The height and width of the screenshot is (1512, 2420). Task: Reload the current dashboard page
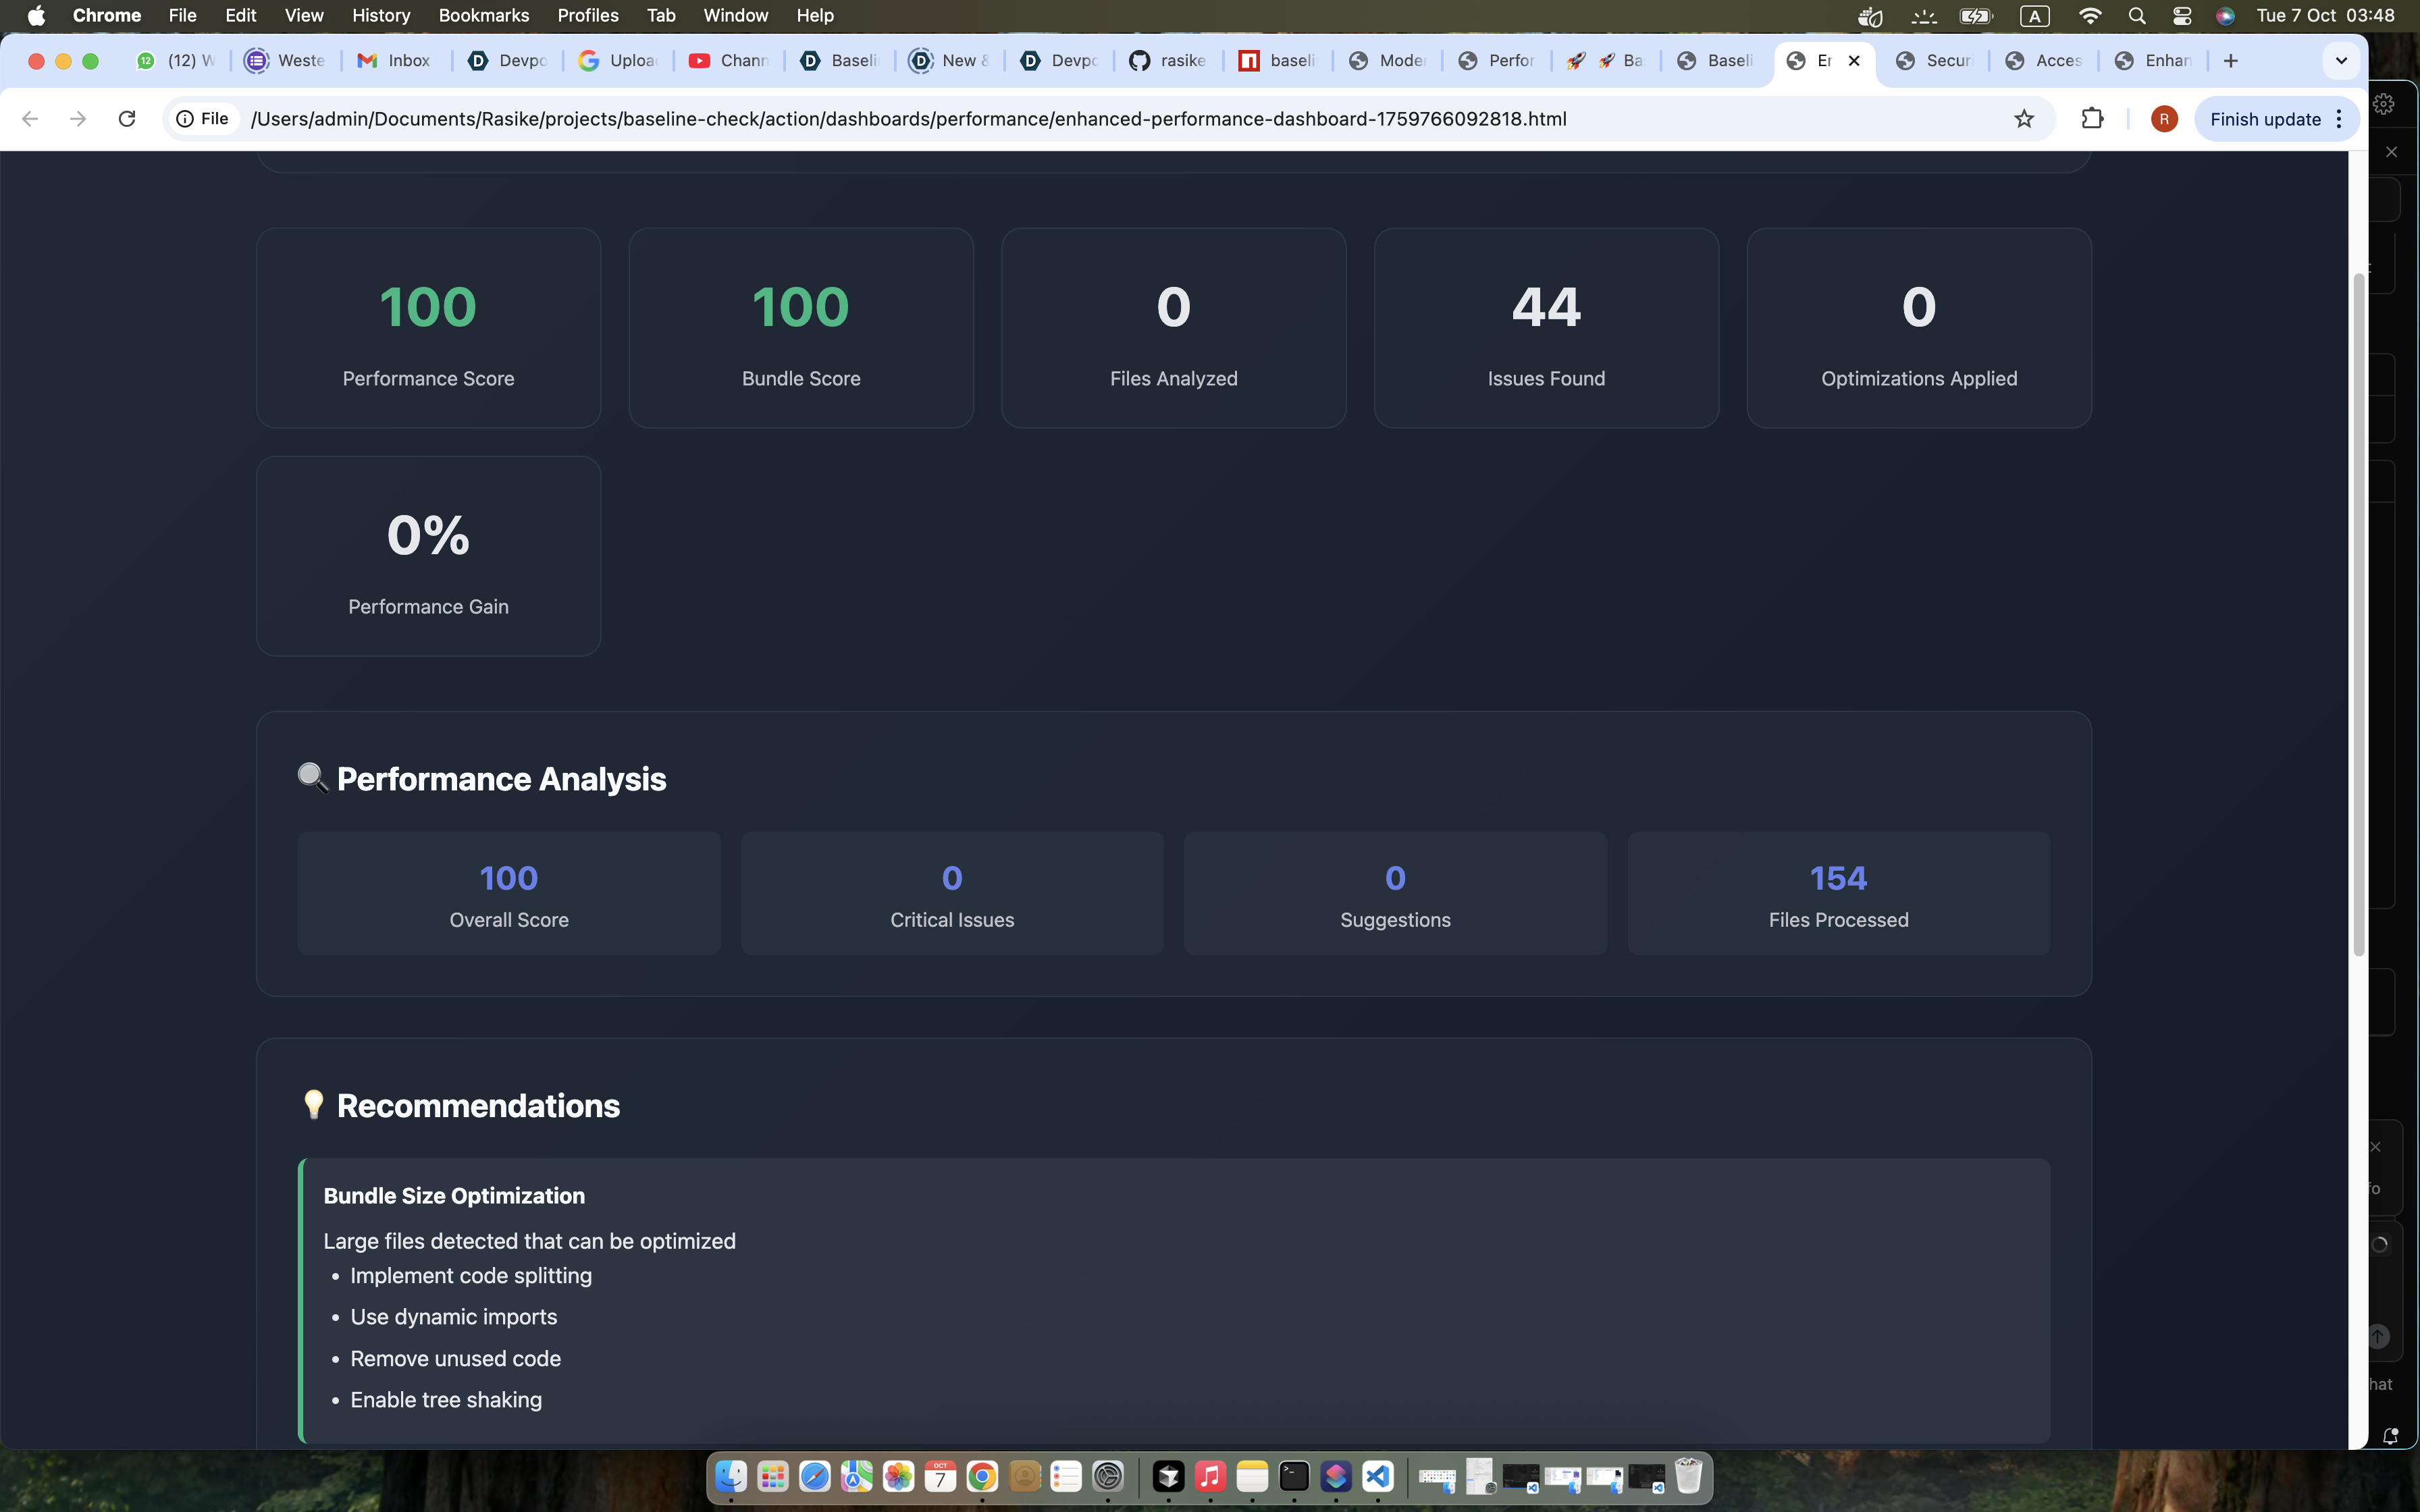pos(127,119)
